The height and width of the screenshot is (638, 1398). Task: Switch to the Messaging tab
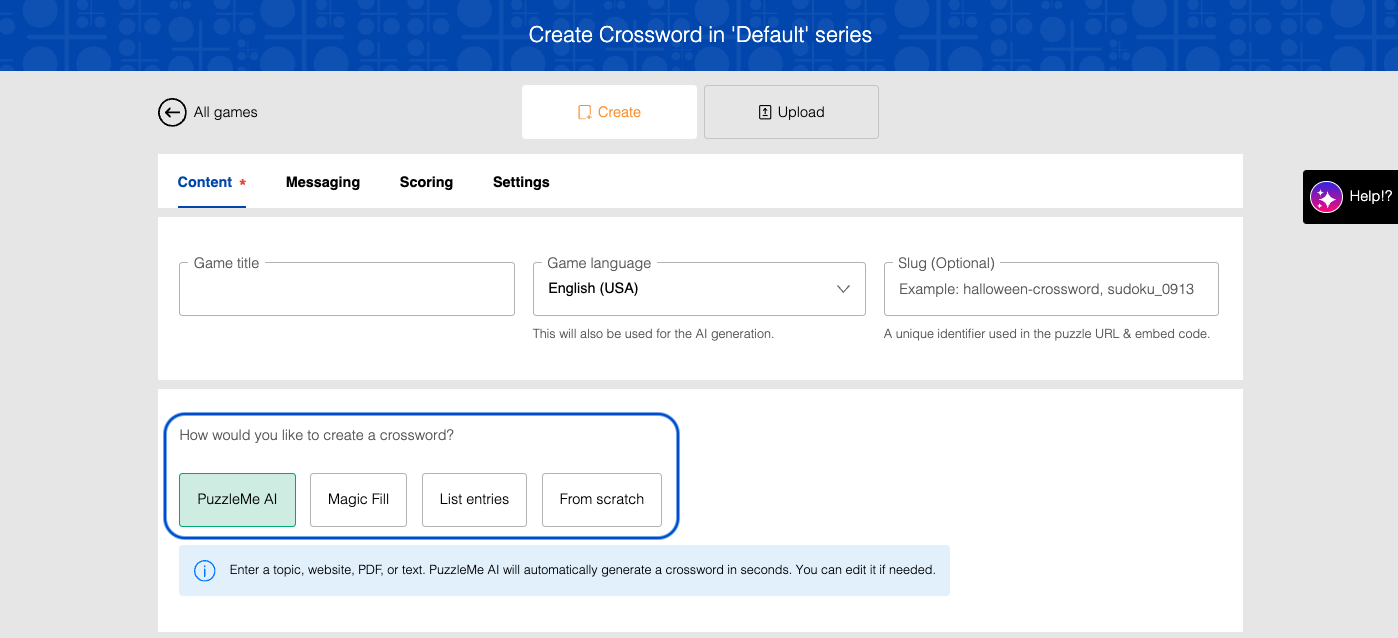coord(322,182)
